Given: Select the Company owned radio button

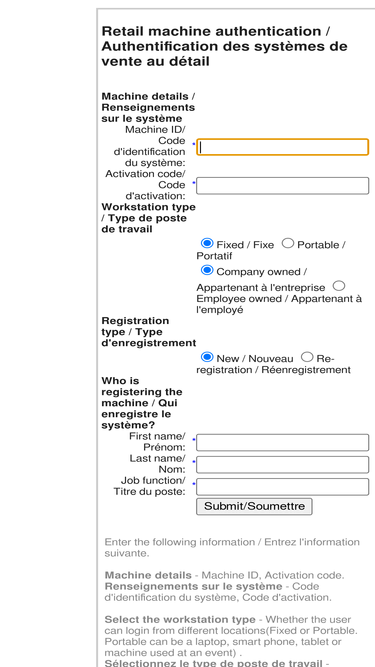Looking at the screenshot, I should coord(207,270).
